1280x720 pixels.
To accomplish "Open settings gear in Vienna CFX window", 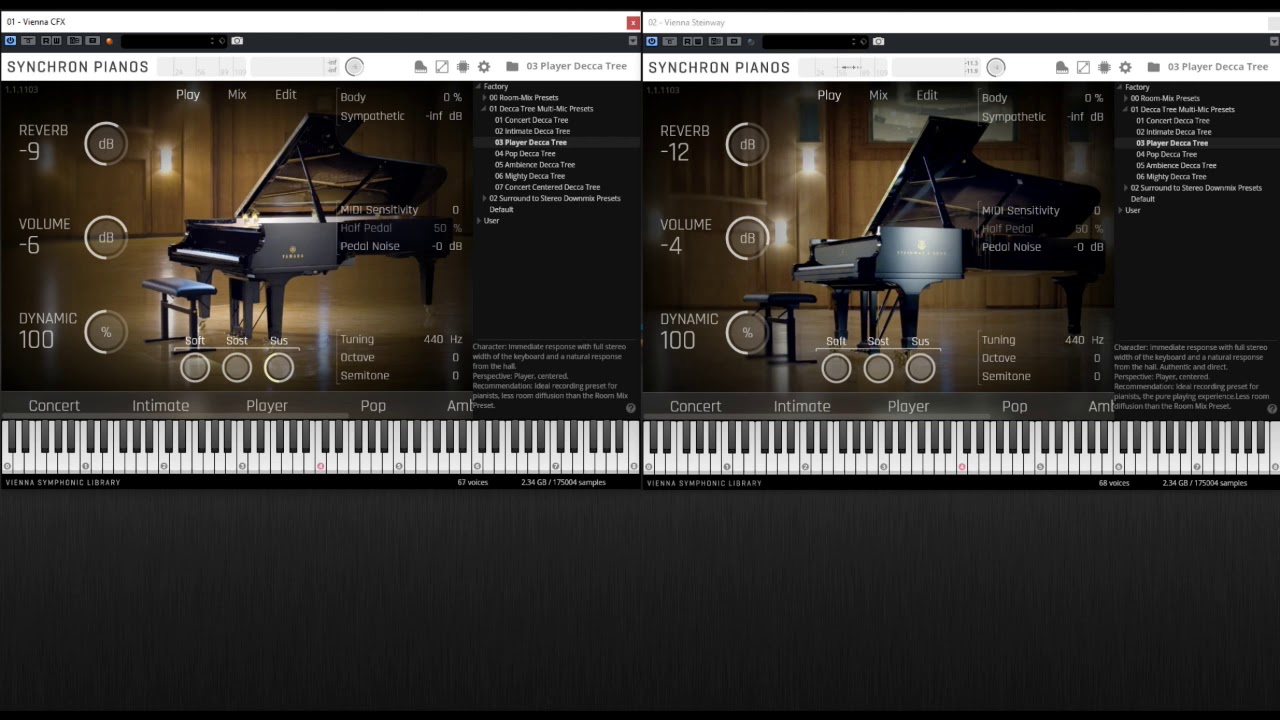I will [484, 67].
